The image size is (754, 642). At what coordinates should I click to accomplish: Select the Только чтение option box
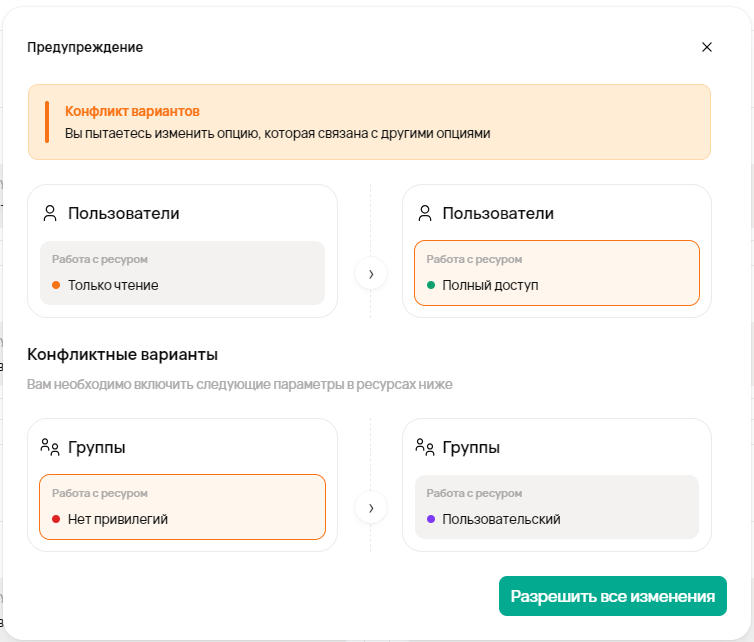coord(182,273)
